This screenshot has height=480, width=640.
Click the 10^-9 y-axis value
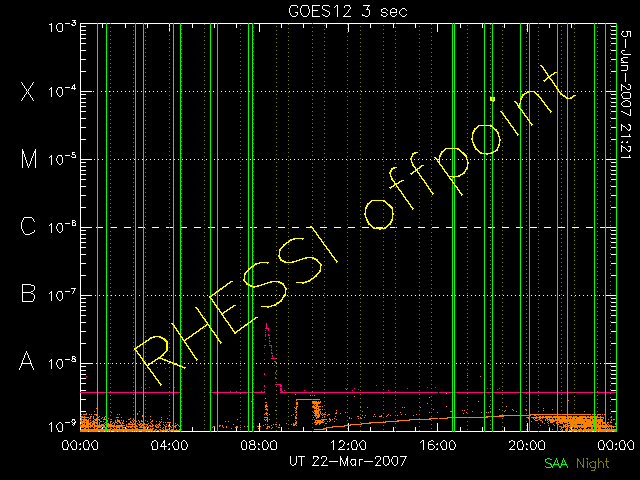62,426
